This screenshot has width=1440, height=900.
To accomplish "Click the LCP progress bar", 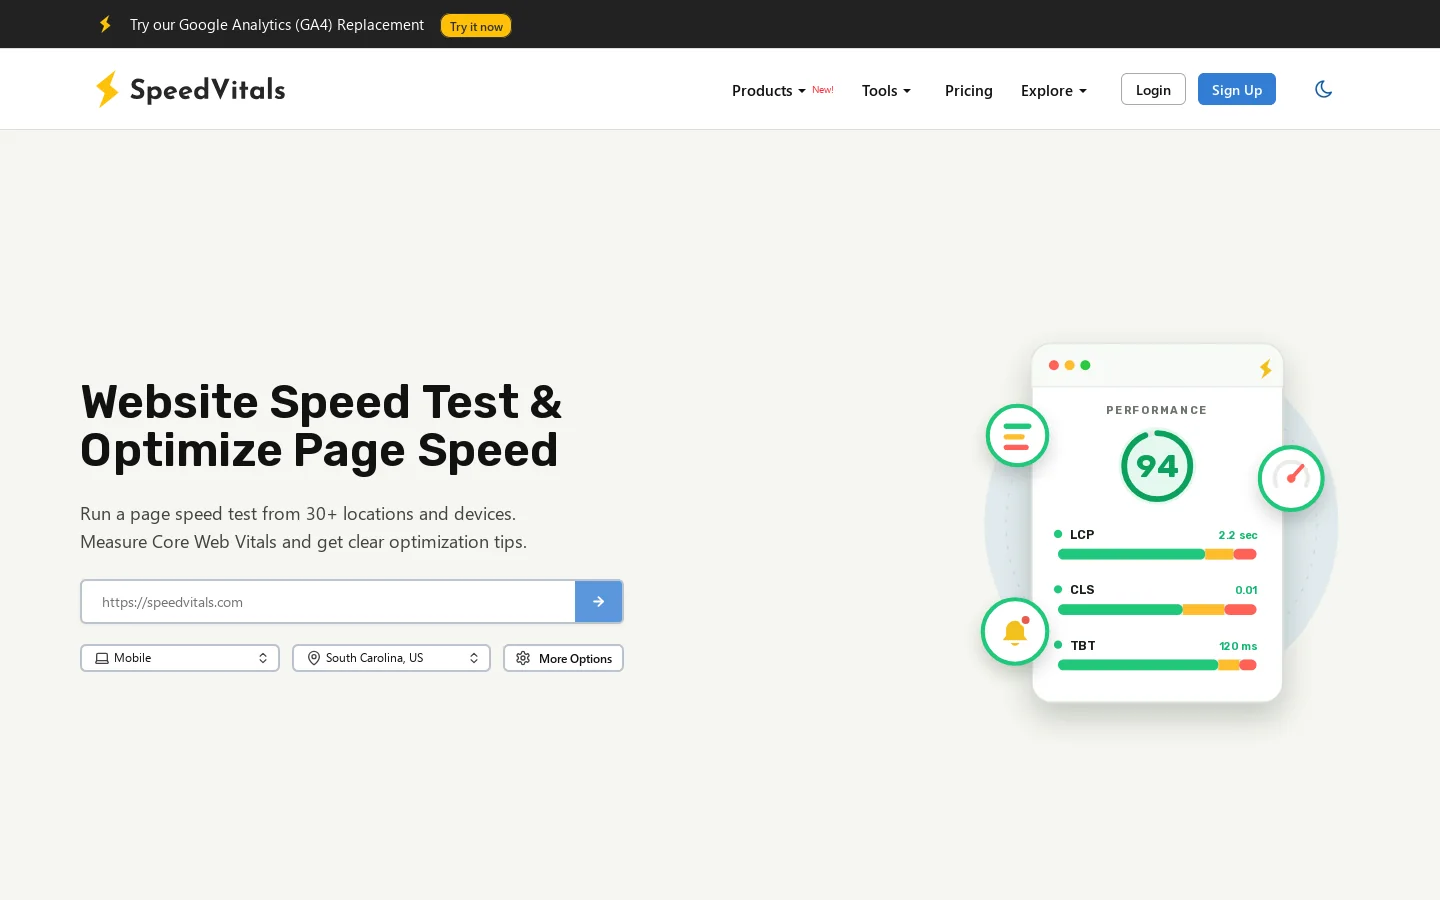I will 1157,554.
